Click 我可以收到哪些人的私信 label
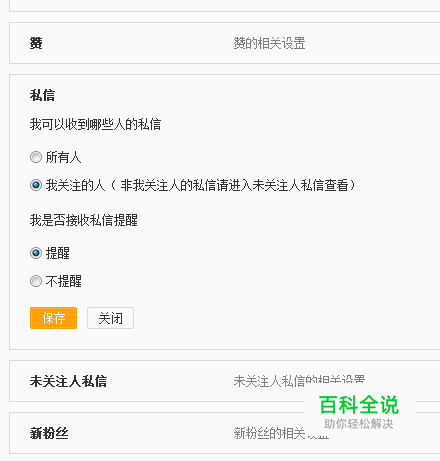This screenshot has width=440, height=461. pos(95,124)
